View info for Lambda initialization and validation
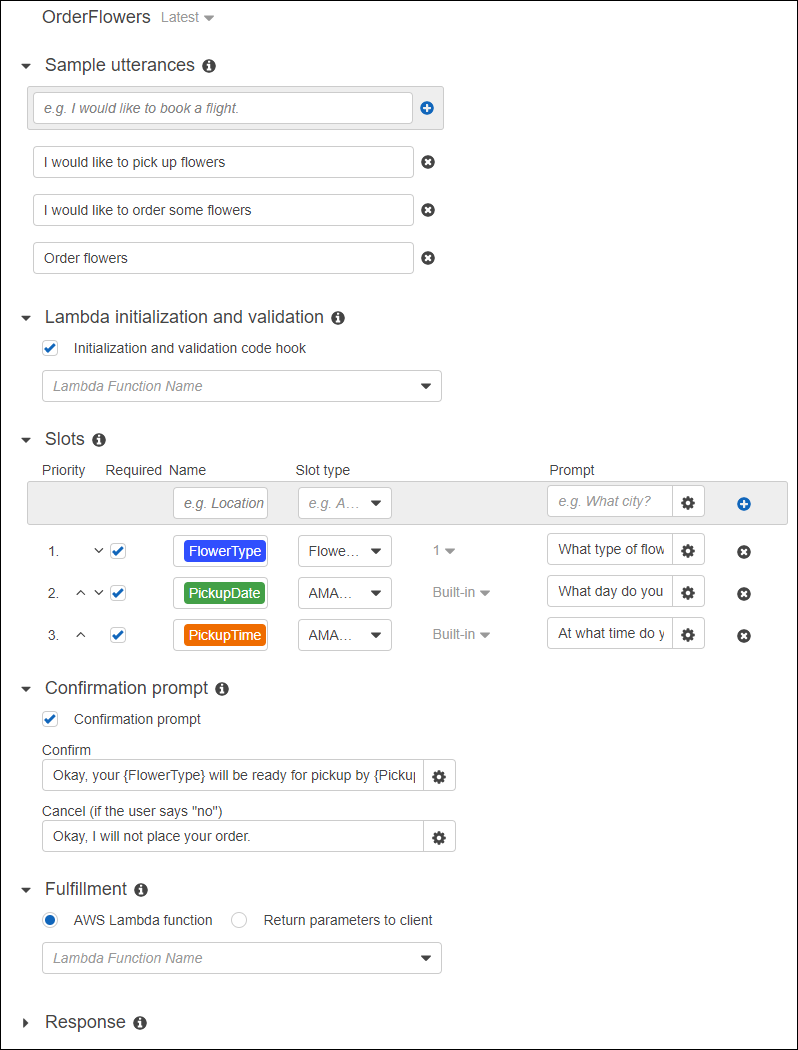 [x=338, y=317]
